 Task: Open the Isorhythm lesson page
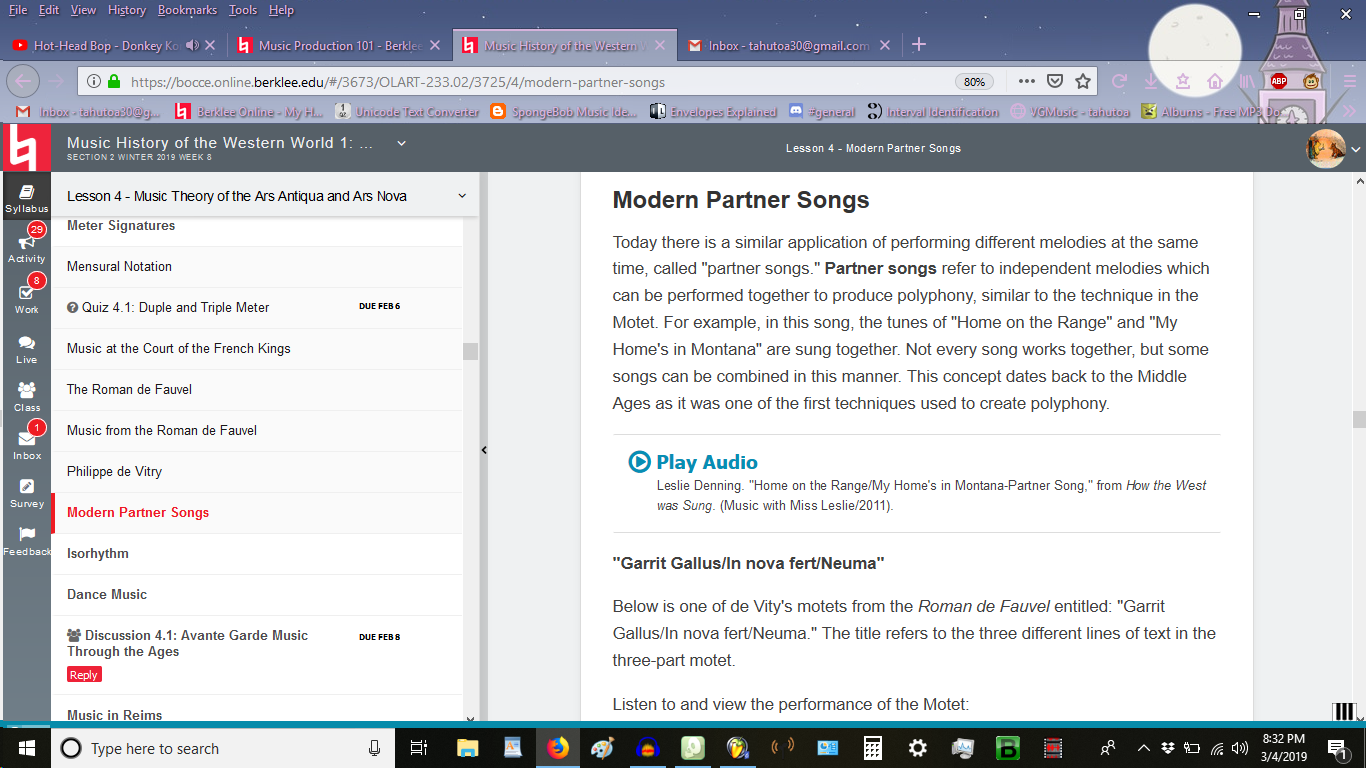click(98, 553)
